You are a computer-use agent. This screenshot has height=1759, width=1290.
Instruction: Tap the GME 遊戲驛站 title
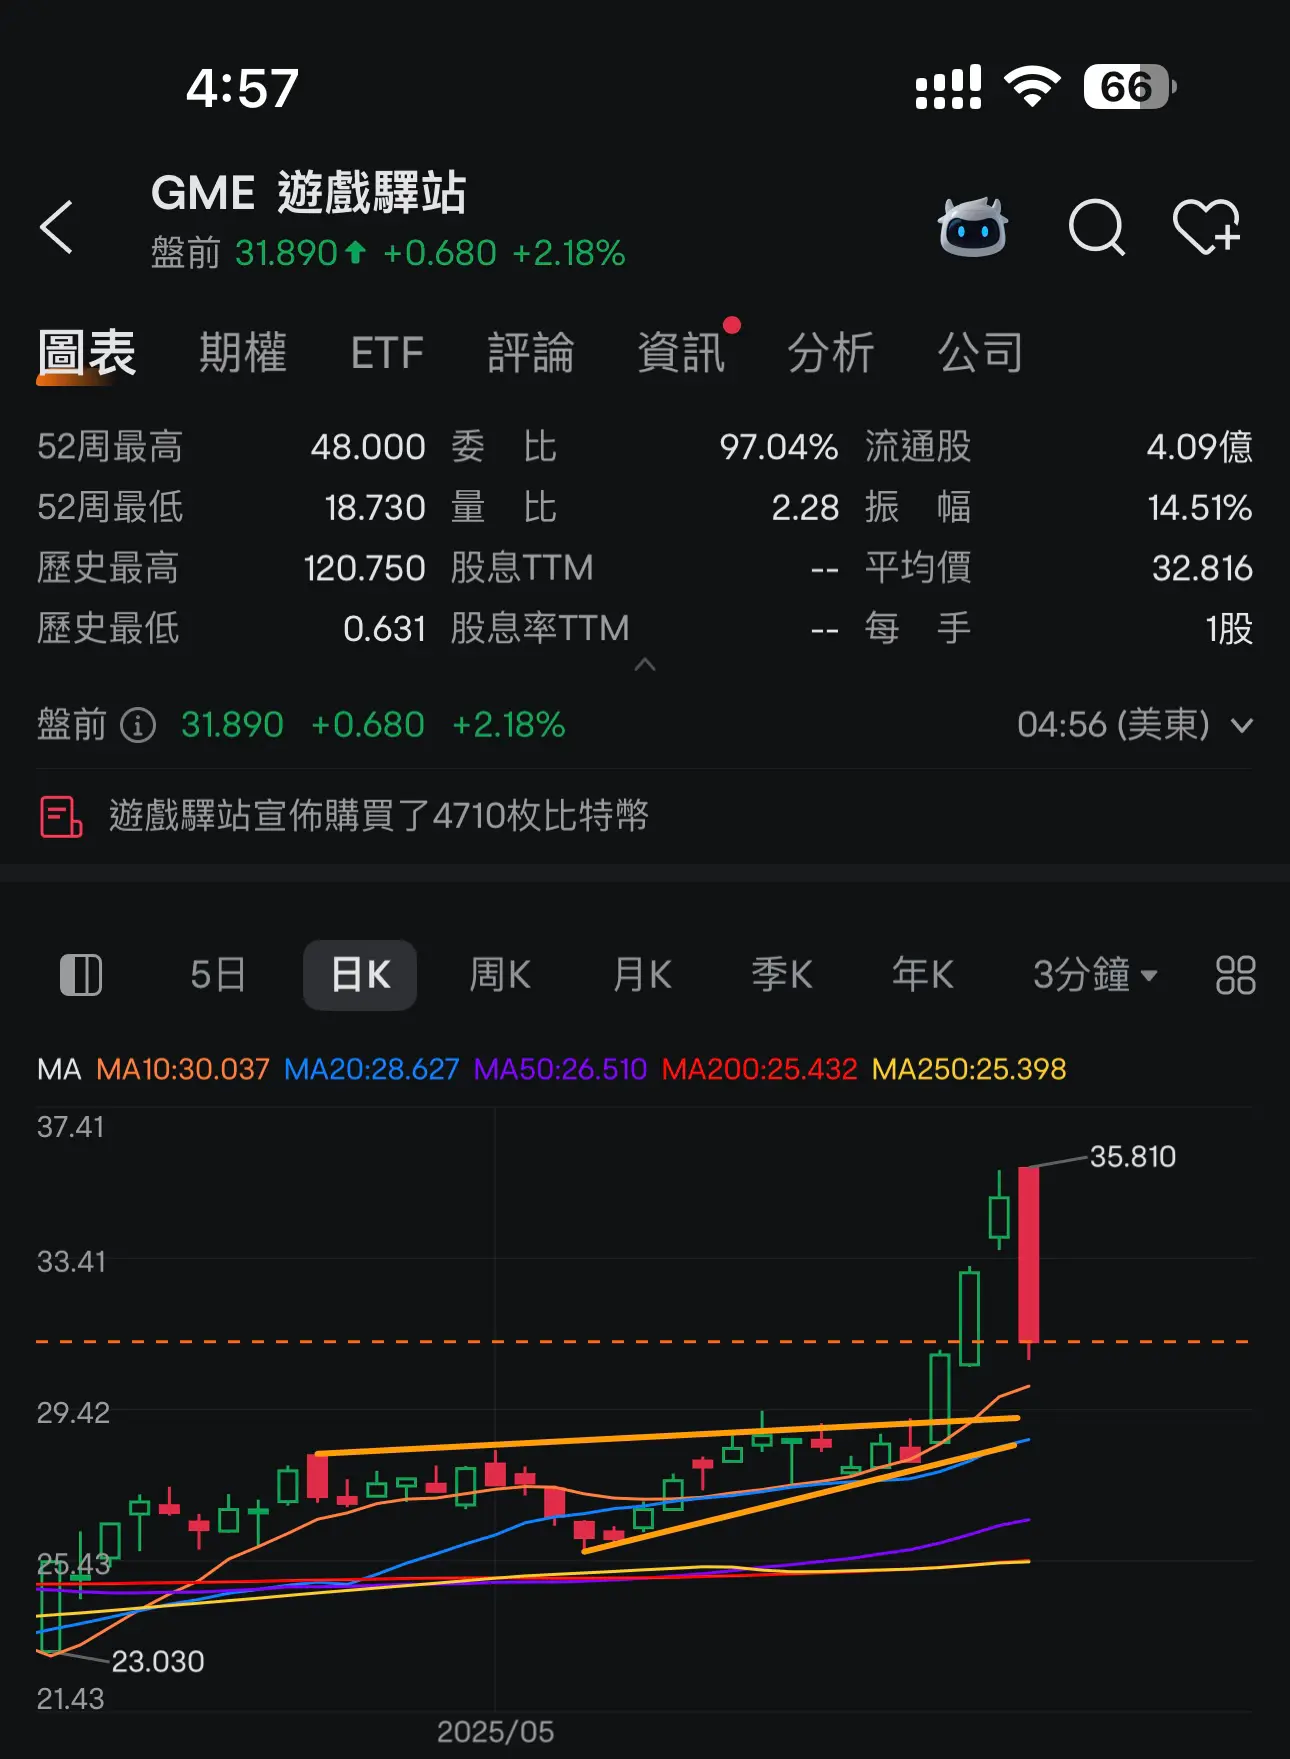[309, 192]
